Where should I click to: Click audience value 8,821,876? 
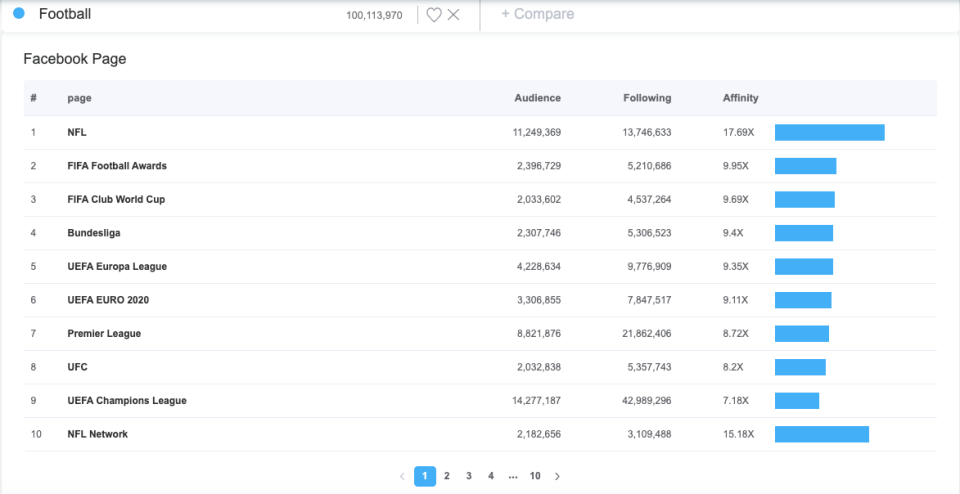pos(539,334)
